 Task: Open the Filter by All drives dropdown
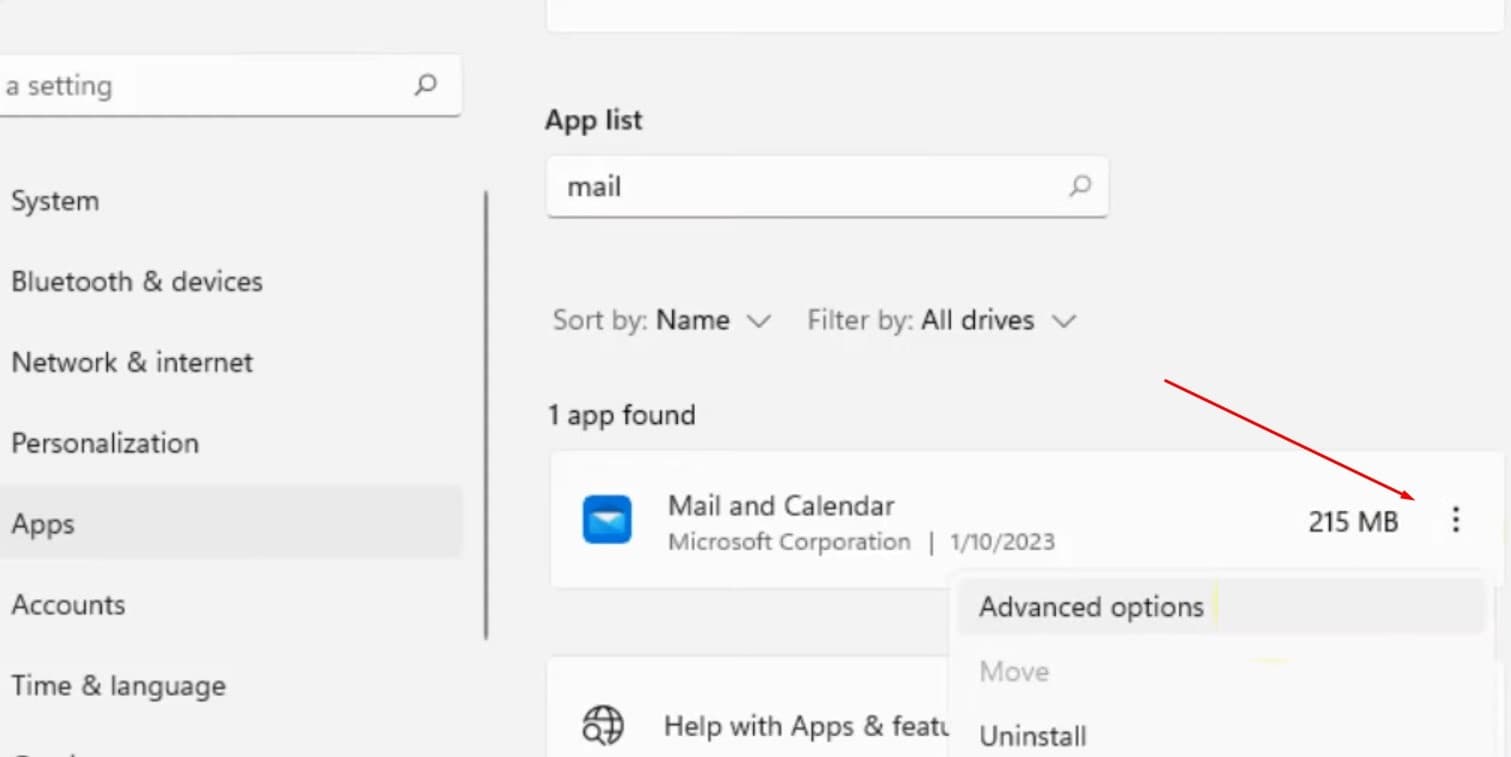tap(941, 321)
